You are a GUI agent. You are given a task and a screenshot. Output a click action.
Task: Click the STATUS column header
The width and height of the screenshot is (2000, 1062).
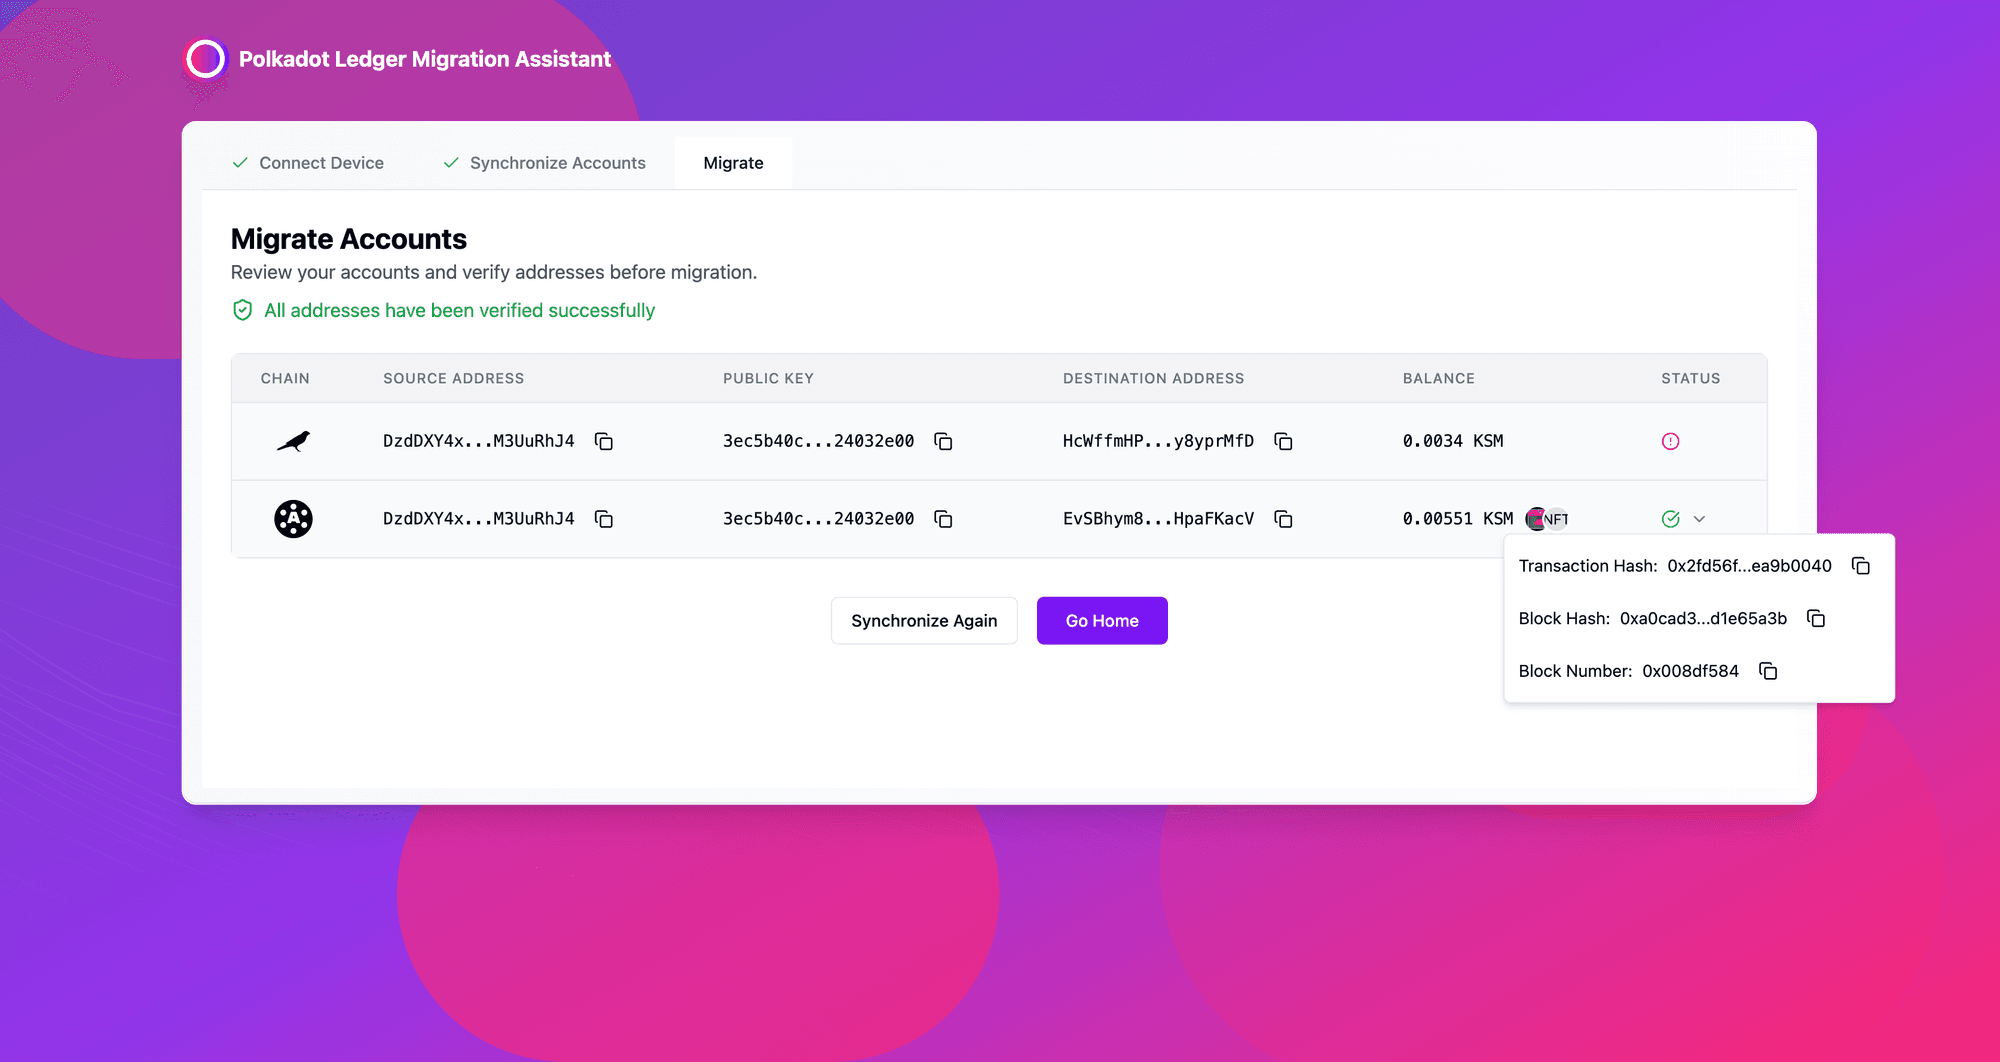coord(1691,378)
